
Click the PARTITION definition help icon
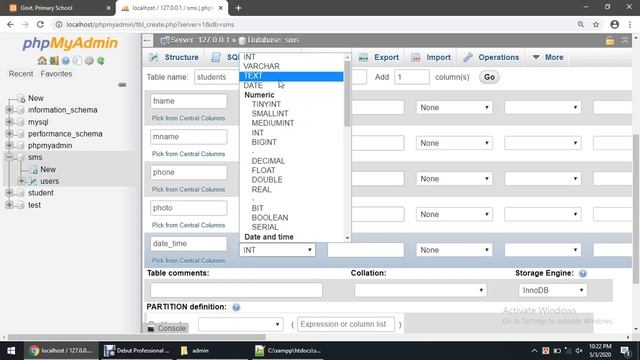[x=236, y=307]
